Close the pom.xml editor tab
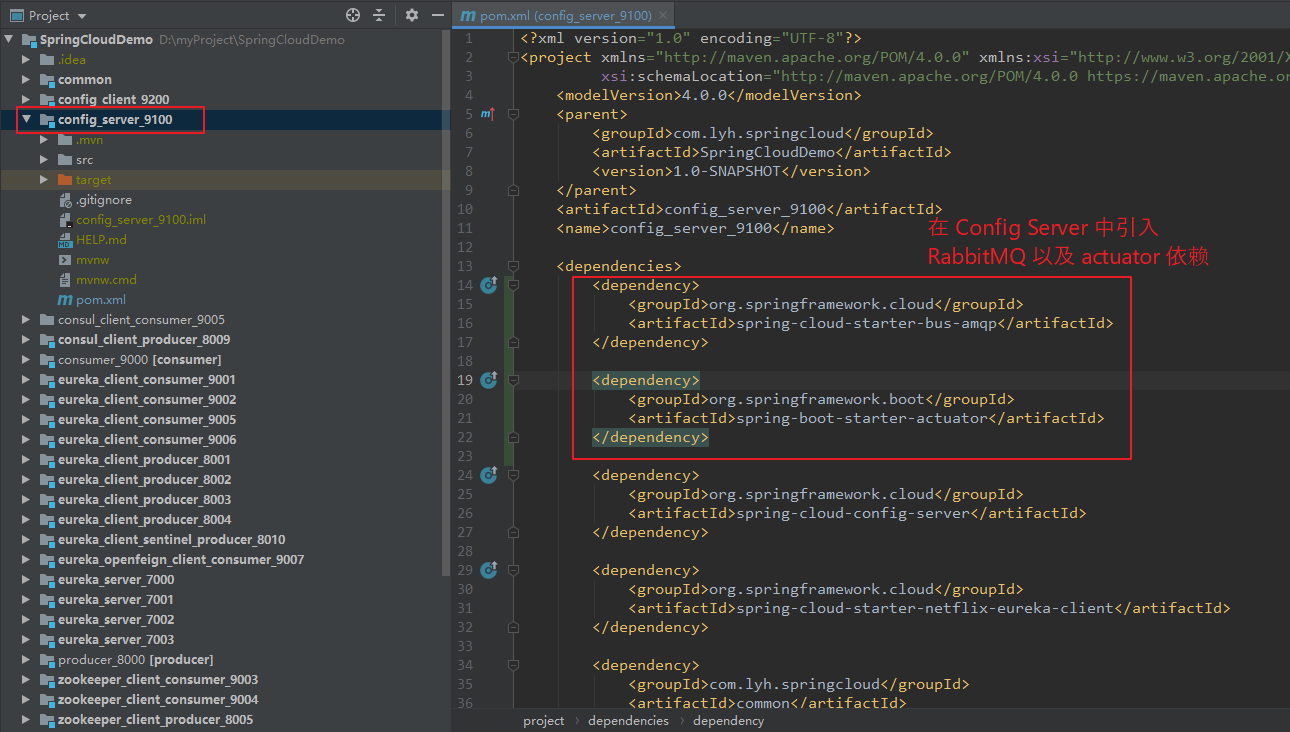1290x732 pixels. 663,16
